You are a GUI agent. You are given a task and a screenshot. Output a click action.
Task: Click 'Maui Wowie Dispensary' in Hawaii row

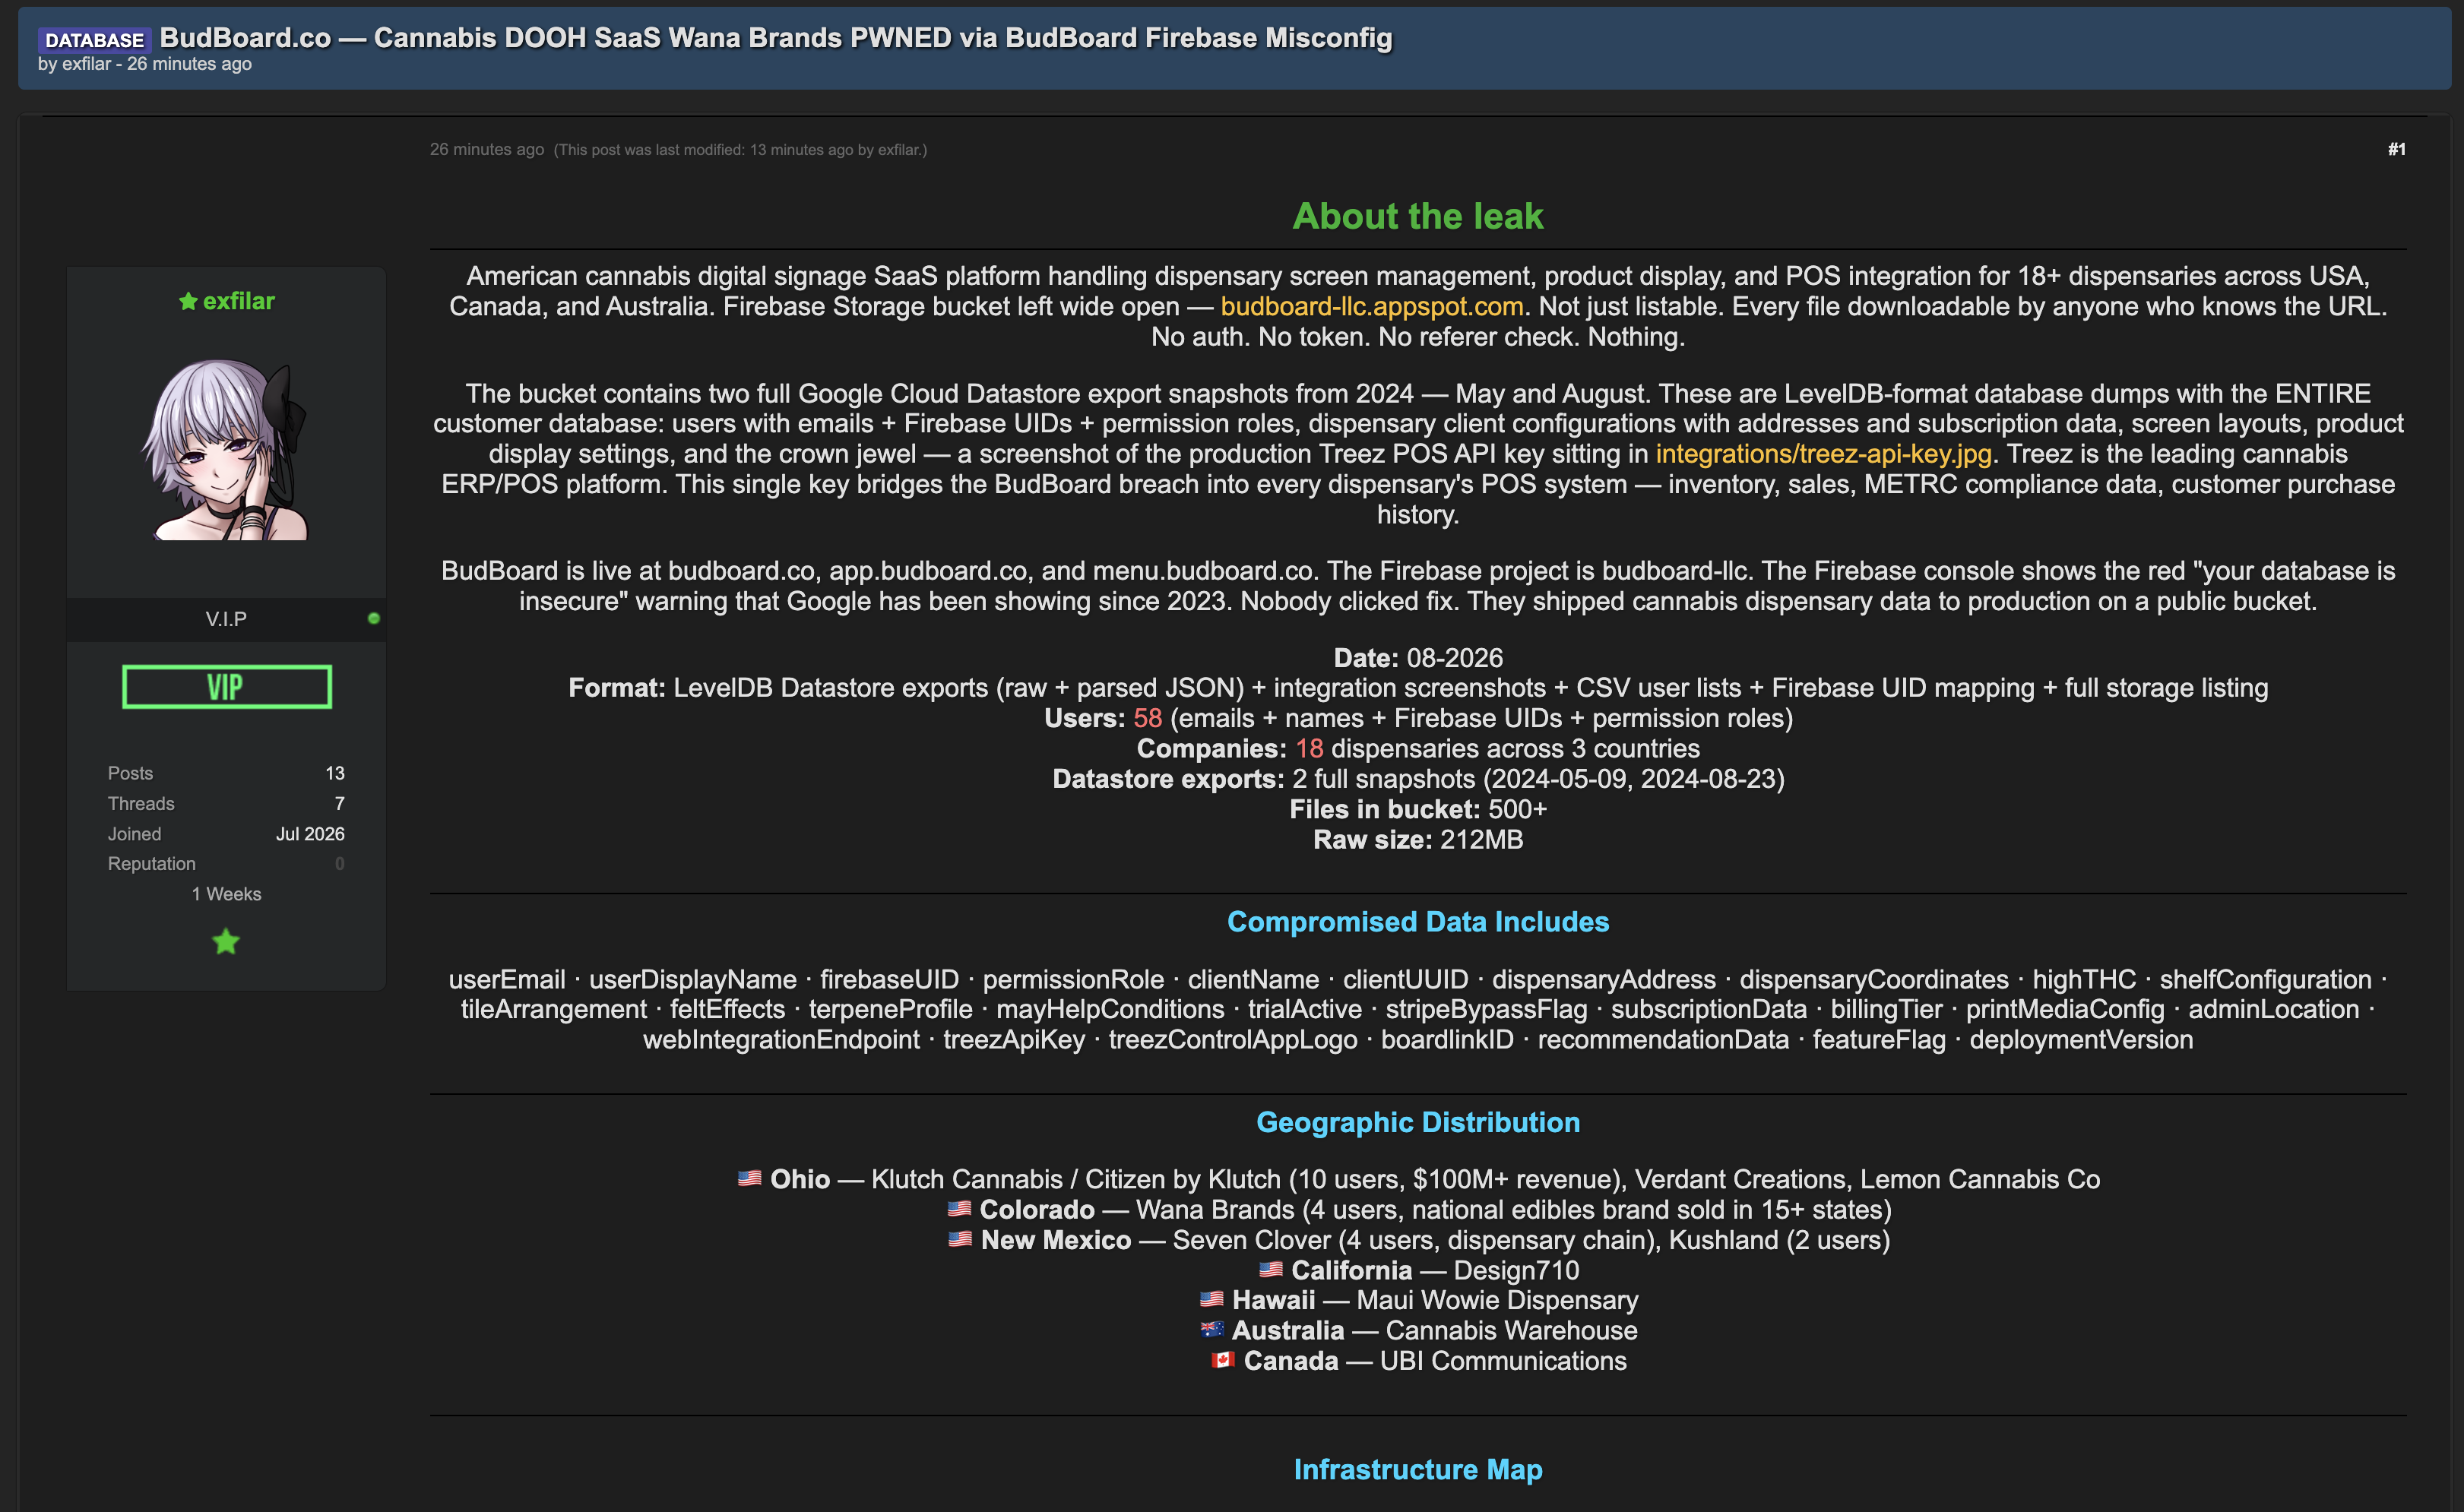pos(1497,1300)
